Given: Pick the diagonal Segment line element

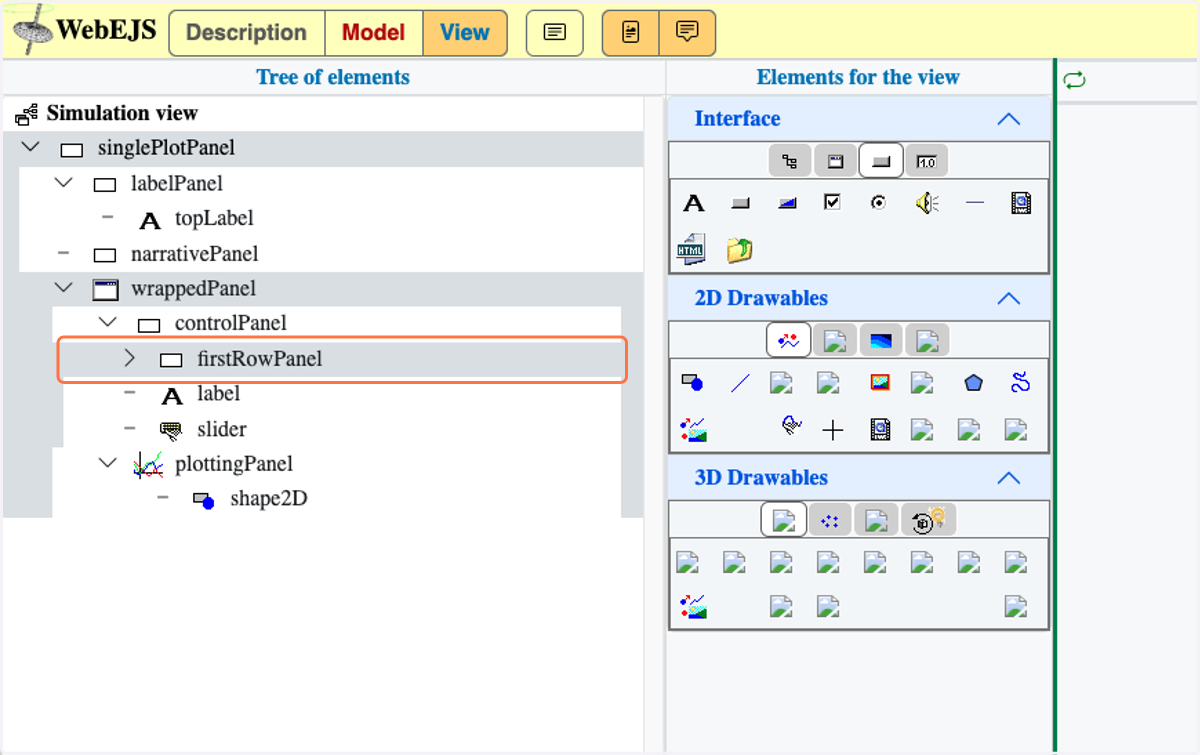Looking at the screenshot, I should [740, 382].
